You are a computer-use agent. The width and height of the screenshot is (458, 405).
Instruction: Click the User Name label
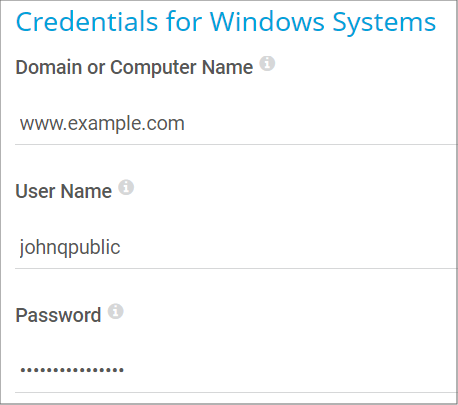(64, 192)
